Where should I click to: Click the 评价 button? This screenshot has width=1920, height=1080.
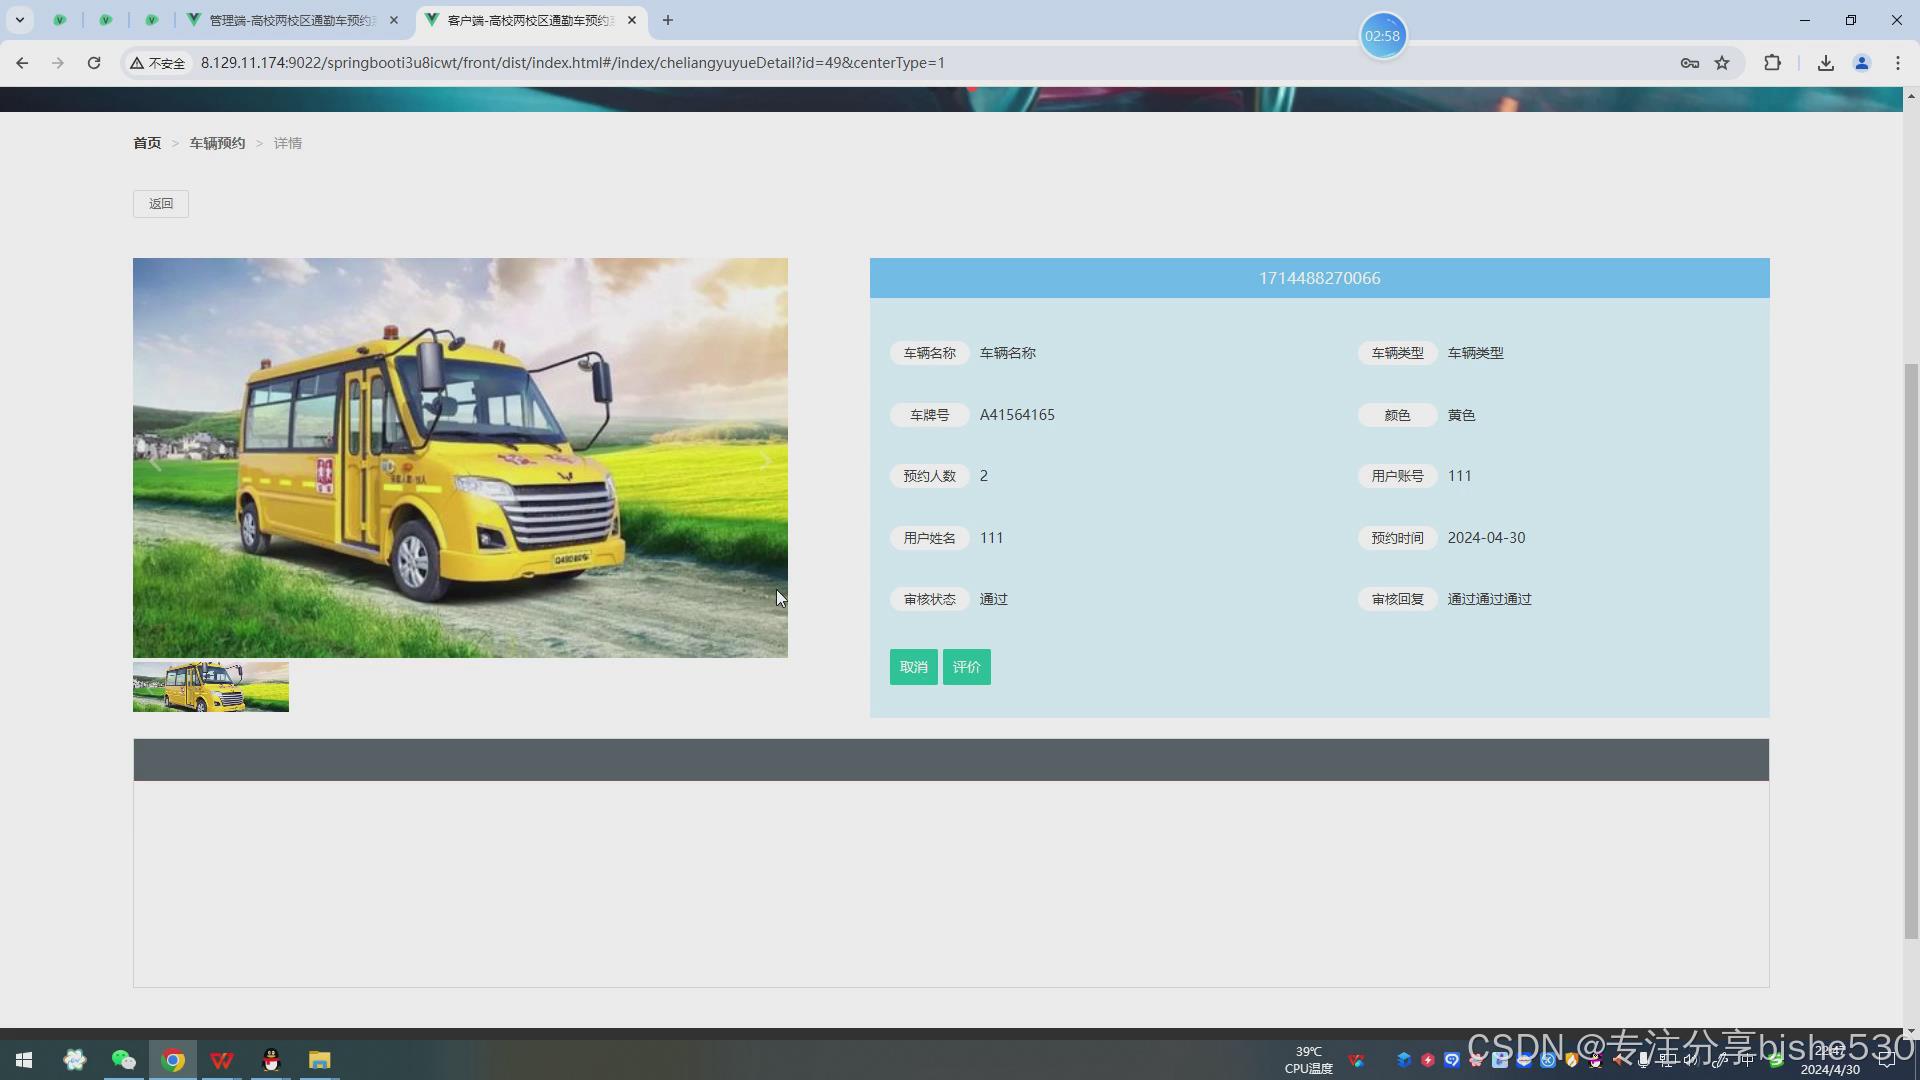click(x=966, y=667)
